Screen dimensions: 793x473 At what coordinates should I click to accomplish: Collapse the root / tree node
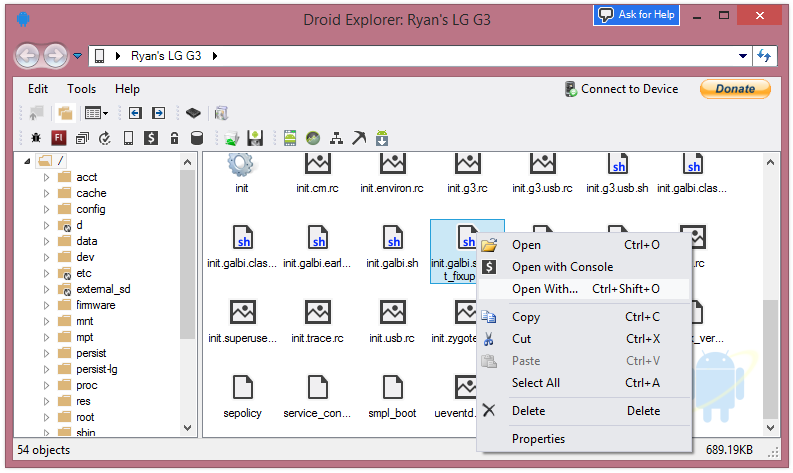[27, 161]
